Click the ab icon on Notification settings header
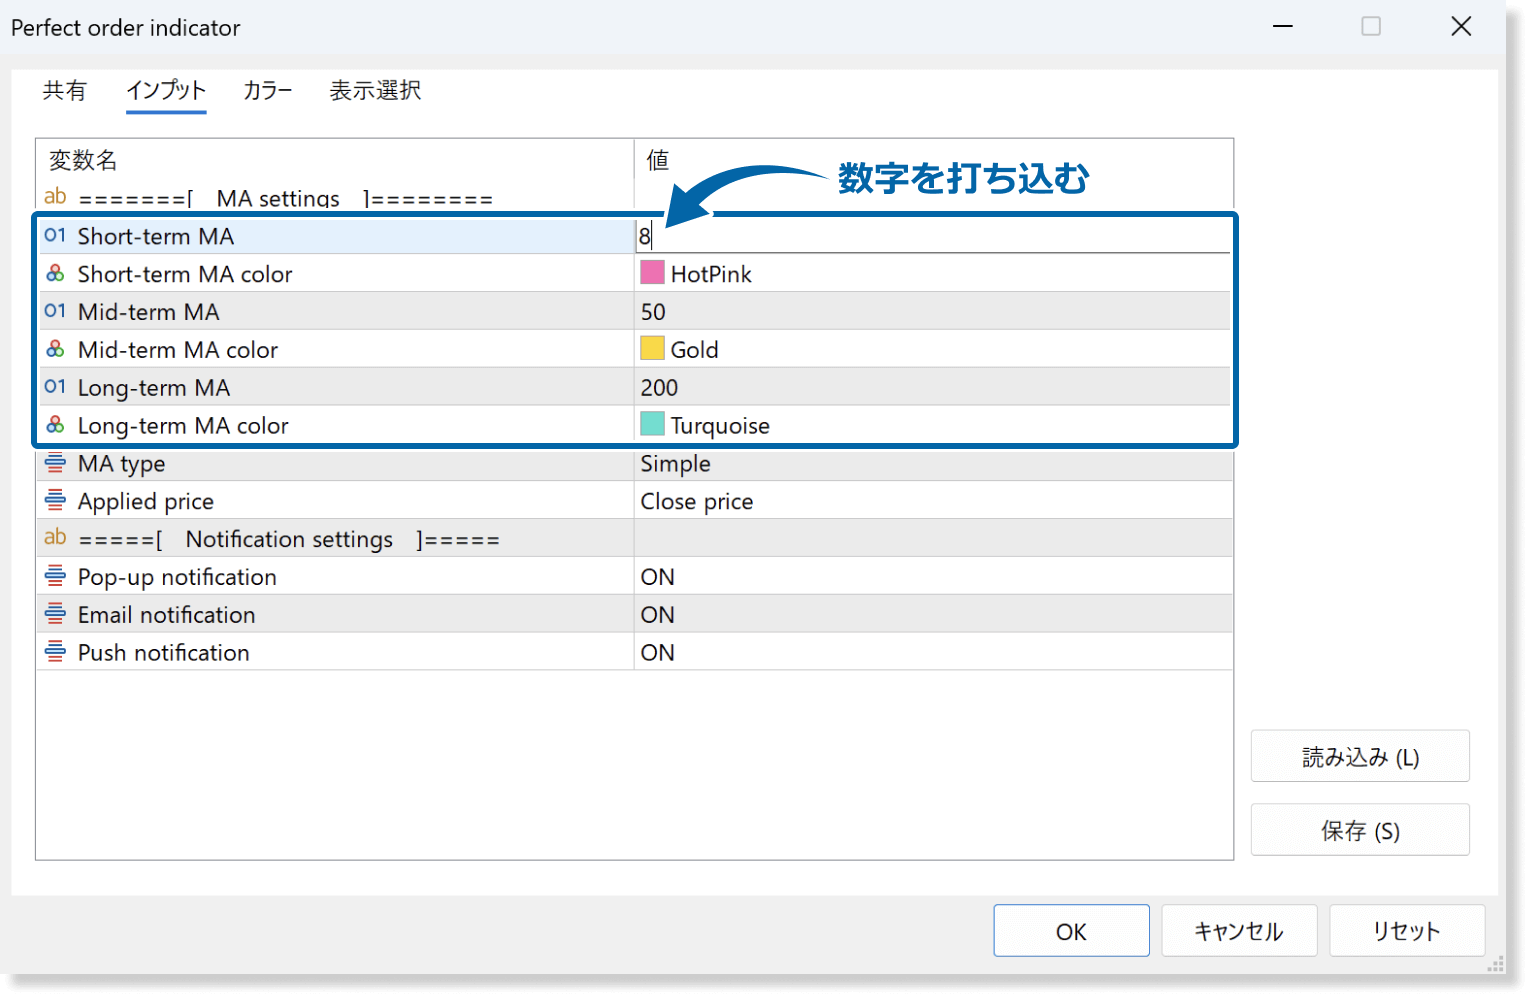Viewport: 1536px width, 994px height. point(55,538)
